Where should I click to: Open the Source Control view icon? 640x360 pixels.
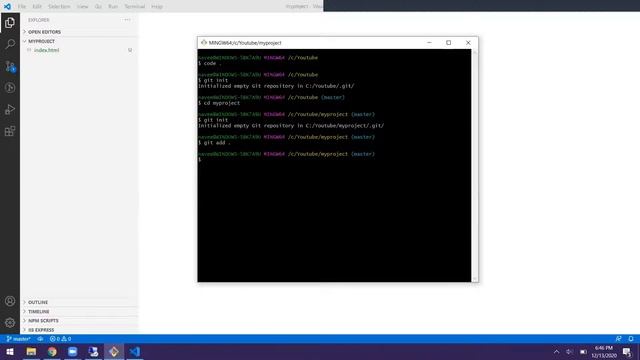point(10,66)
